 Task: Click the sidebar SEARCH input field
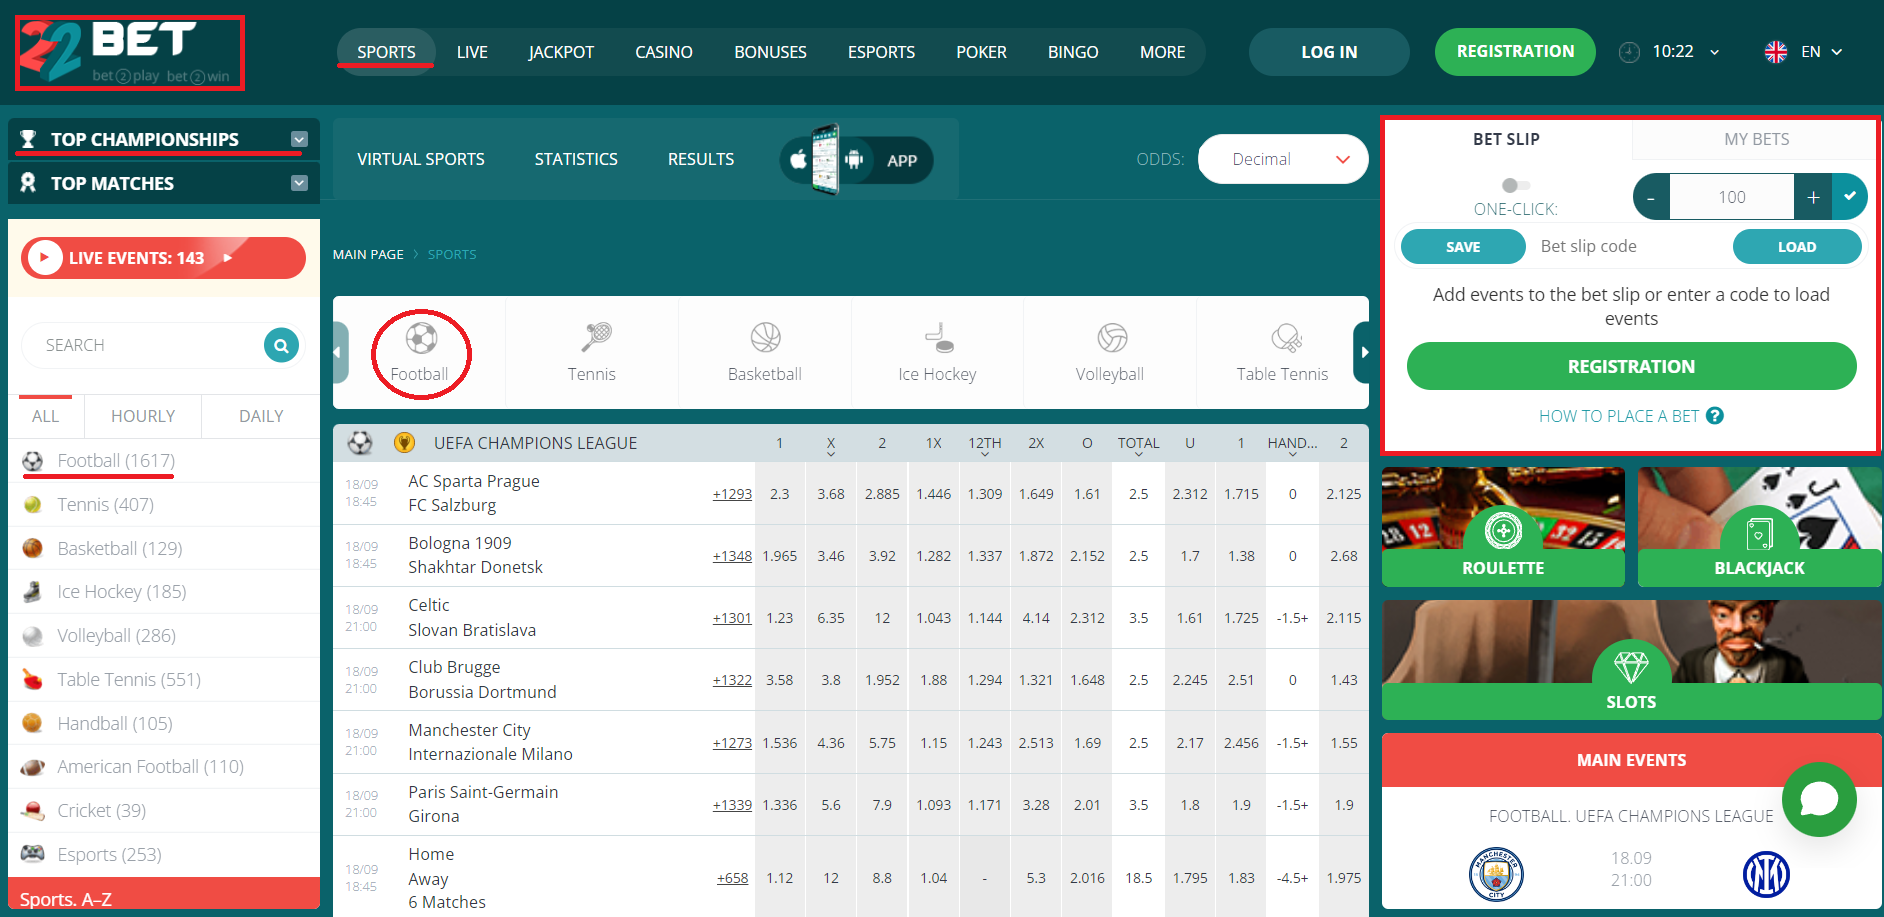click(143, 345)
